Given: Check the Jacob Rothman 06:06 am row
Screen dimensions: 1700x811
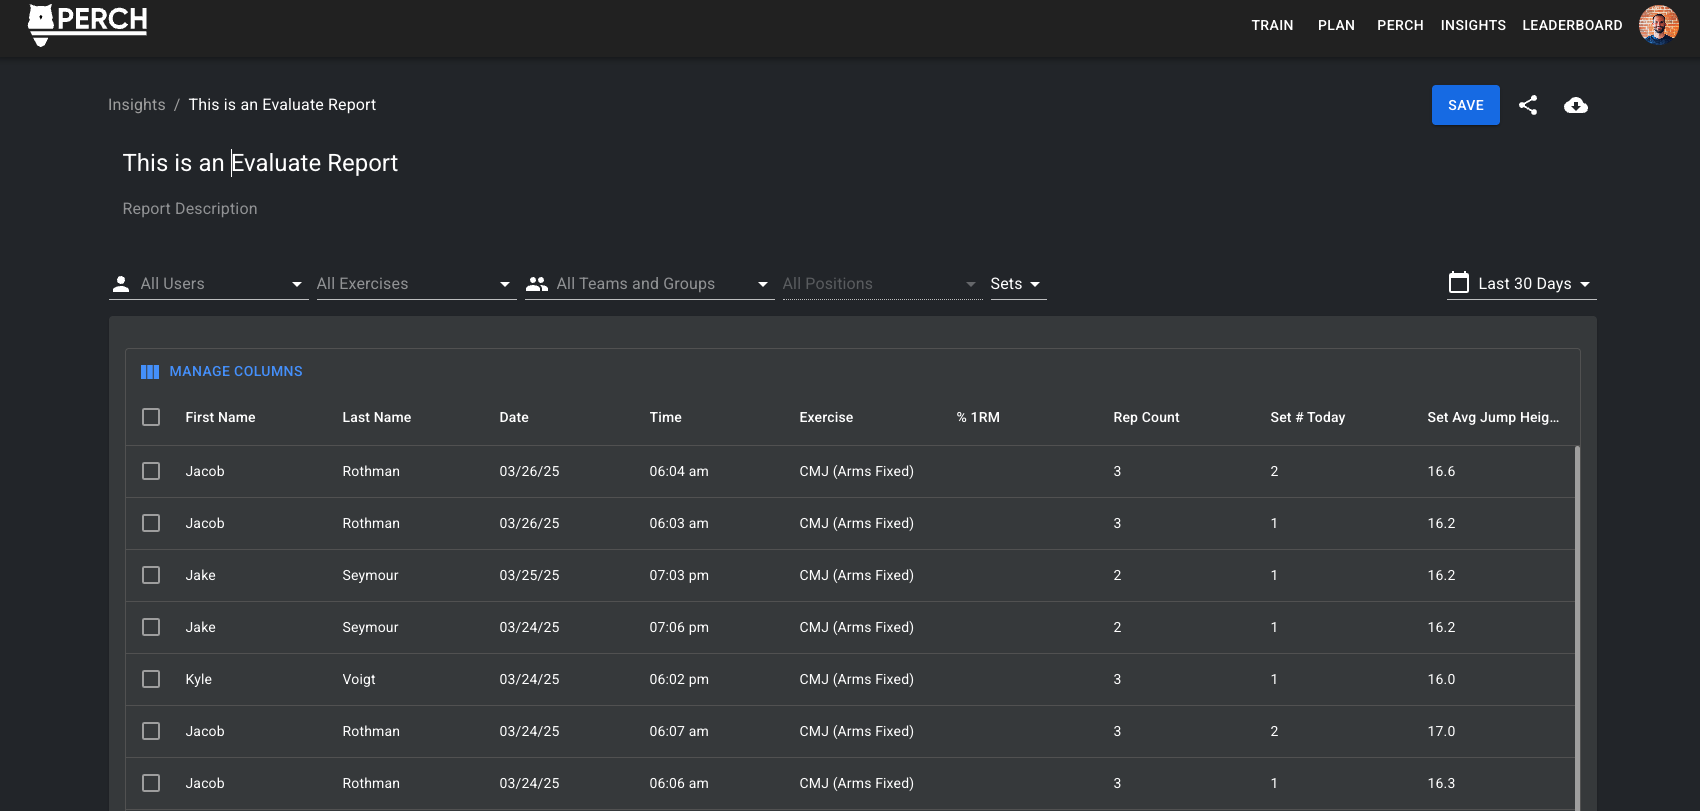Looking at the screenshot, I should pyautogui.click(x=151, y=783).
